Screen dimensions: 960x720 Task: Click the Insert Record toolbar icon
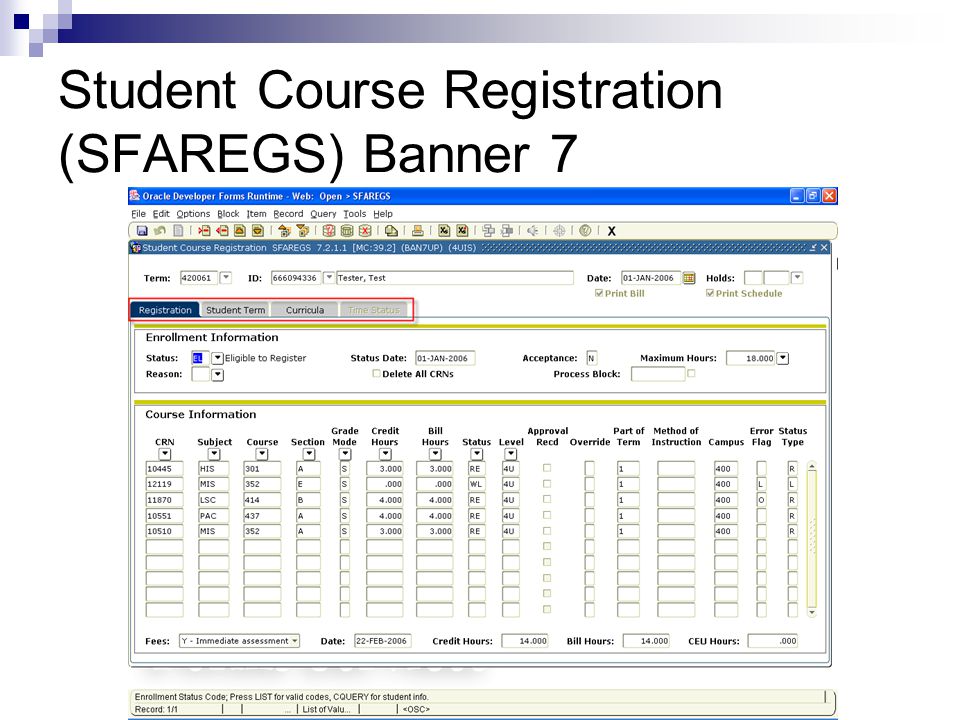click(x=204, y=231)
